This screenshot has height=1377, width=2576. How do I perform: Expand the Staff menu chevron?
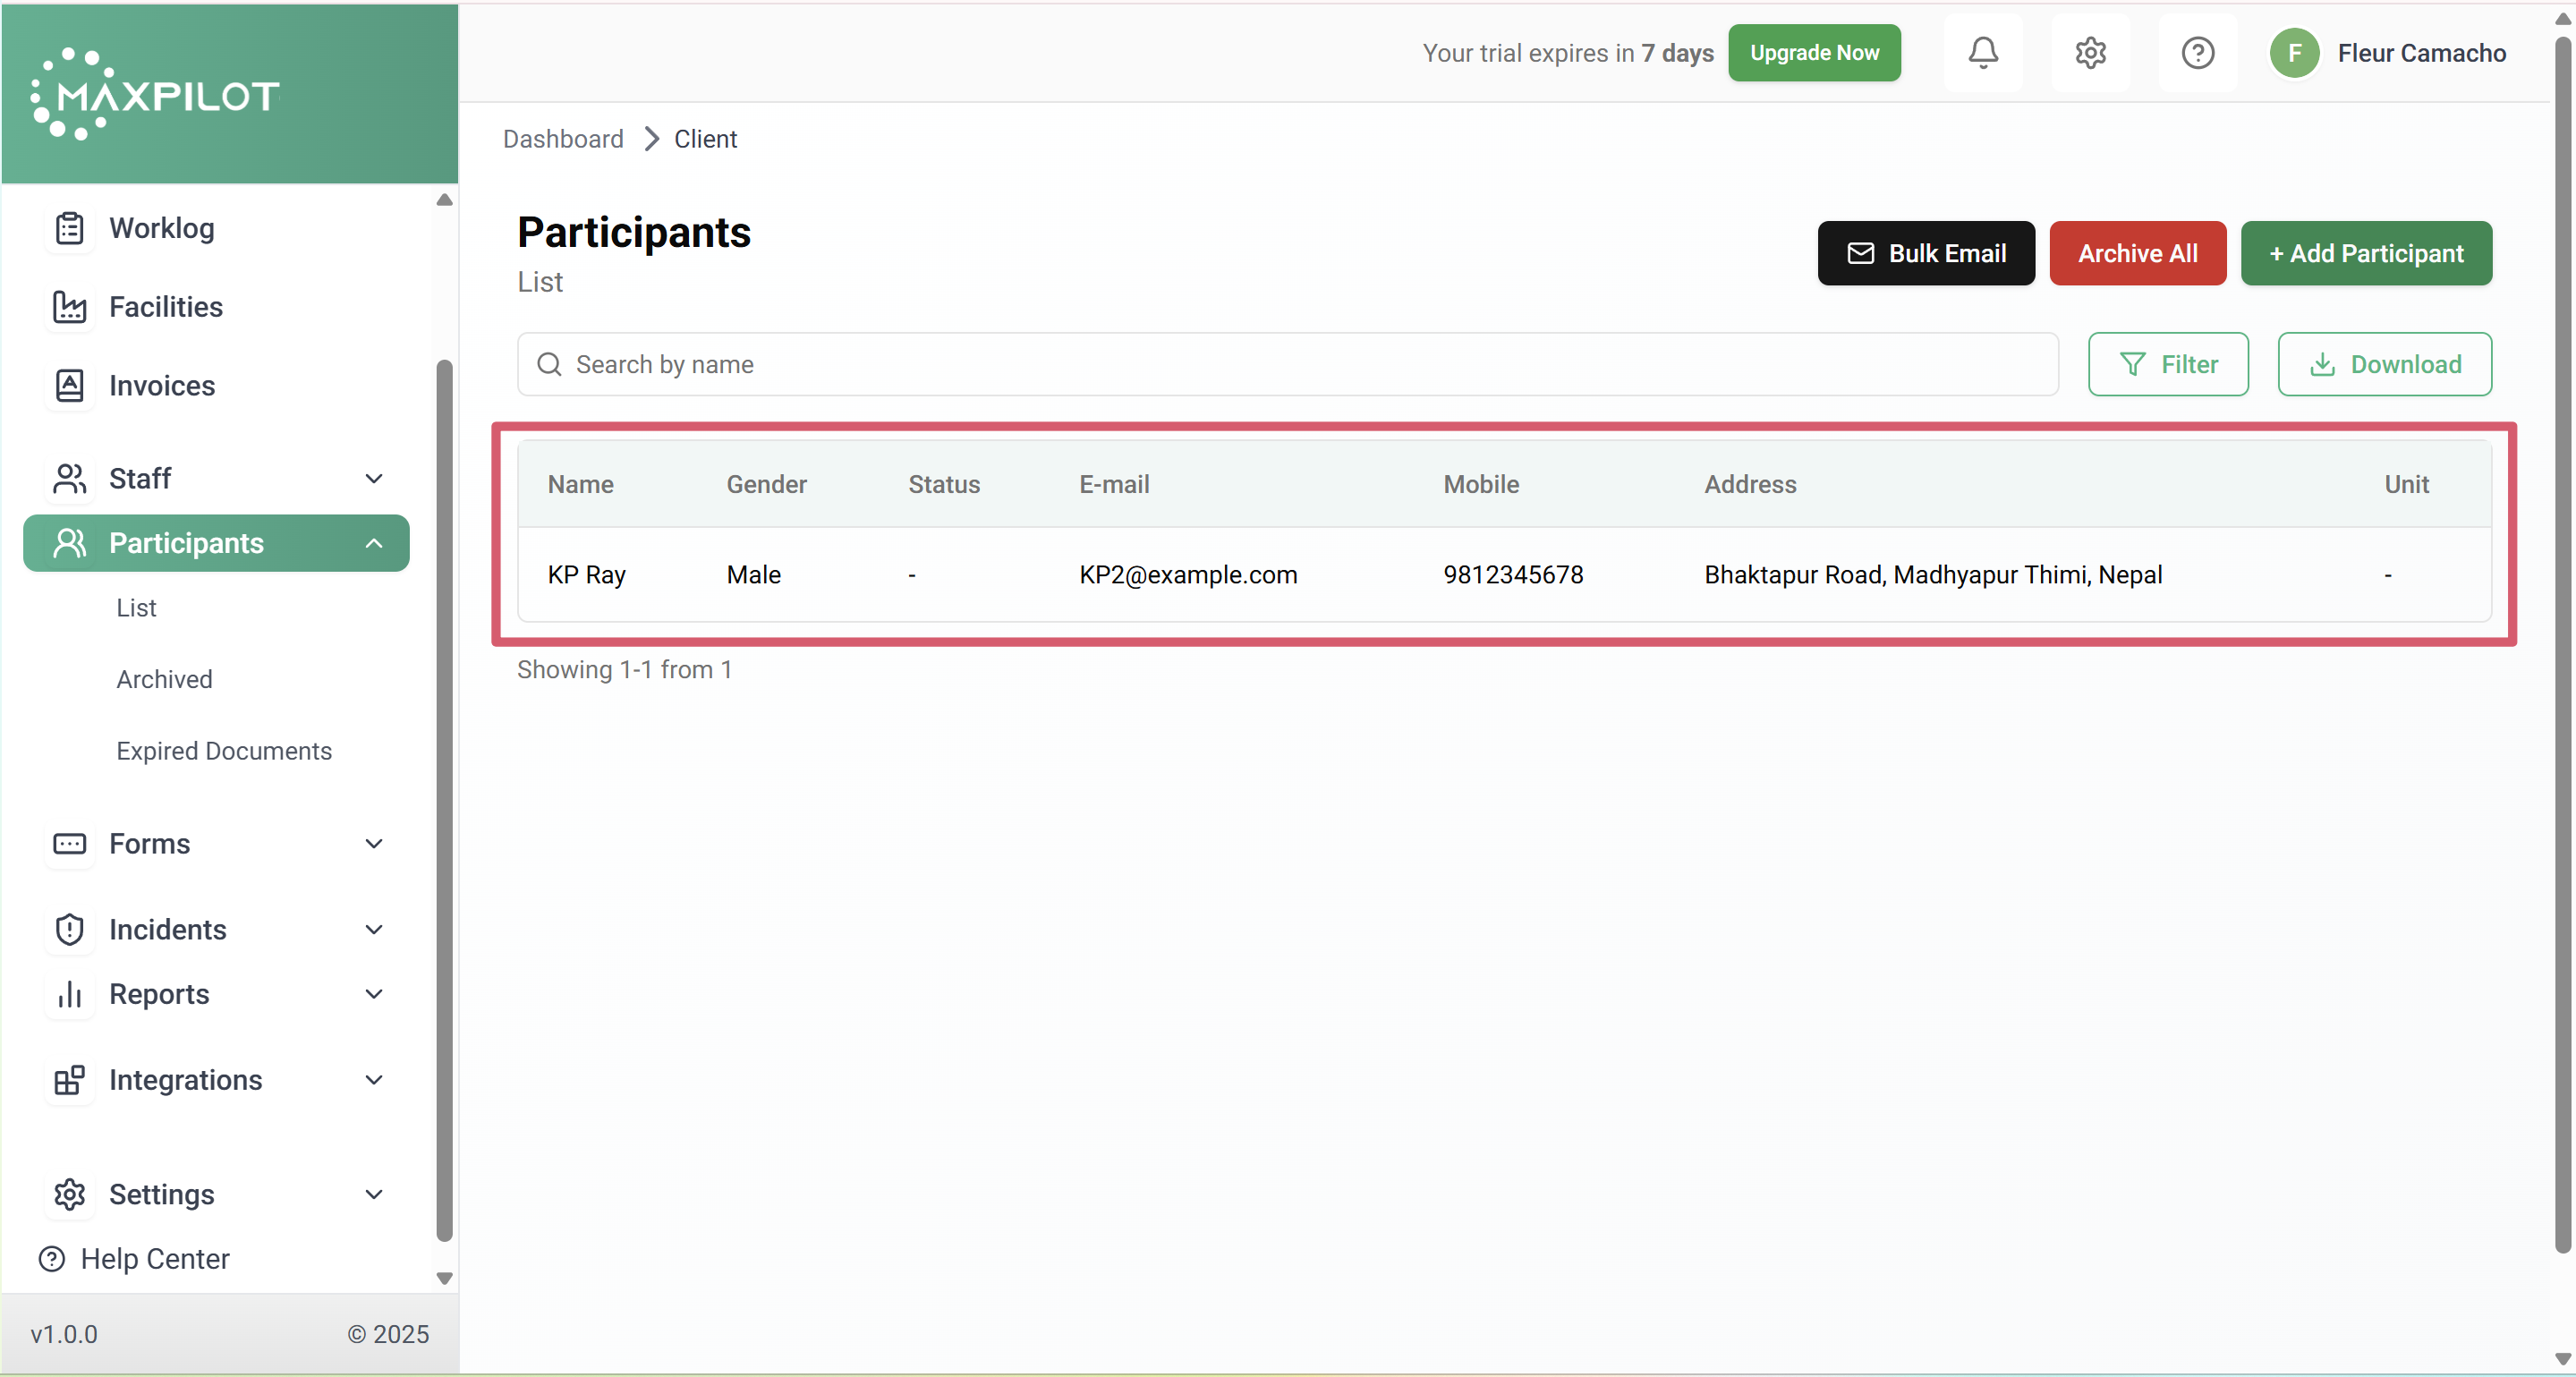click(x=374, y=479)
